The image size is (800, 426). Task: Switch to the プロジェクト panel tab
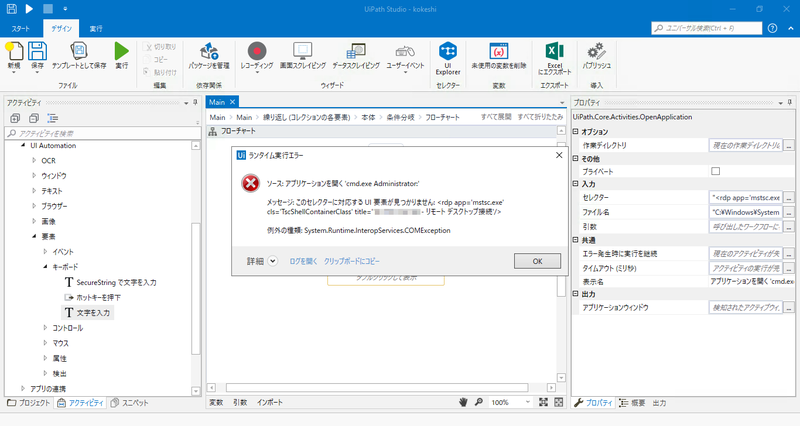29,403
